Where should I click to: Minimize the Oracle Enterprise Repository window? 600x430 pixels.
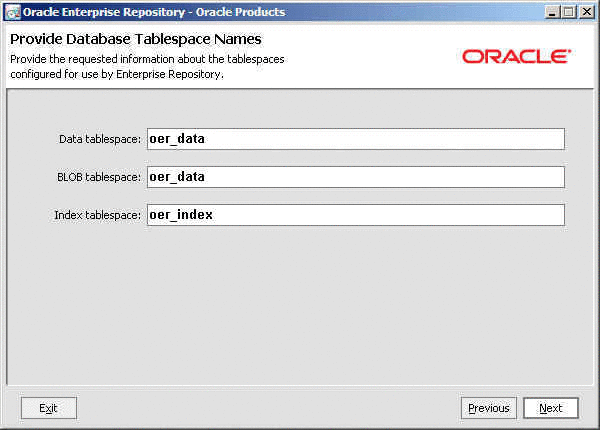point(552,12)
